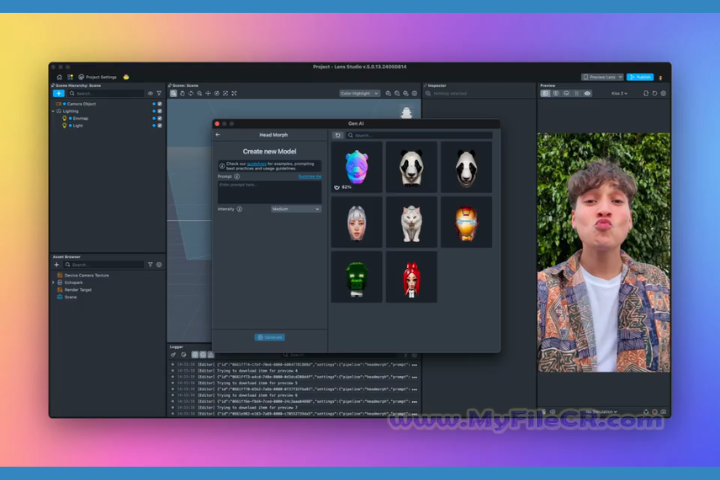The width and height of the screenshot is (720, 480).
Task: Reset the Preview with the refresh icon
Action: tap(654, 93)
